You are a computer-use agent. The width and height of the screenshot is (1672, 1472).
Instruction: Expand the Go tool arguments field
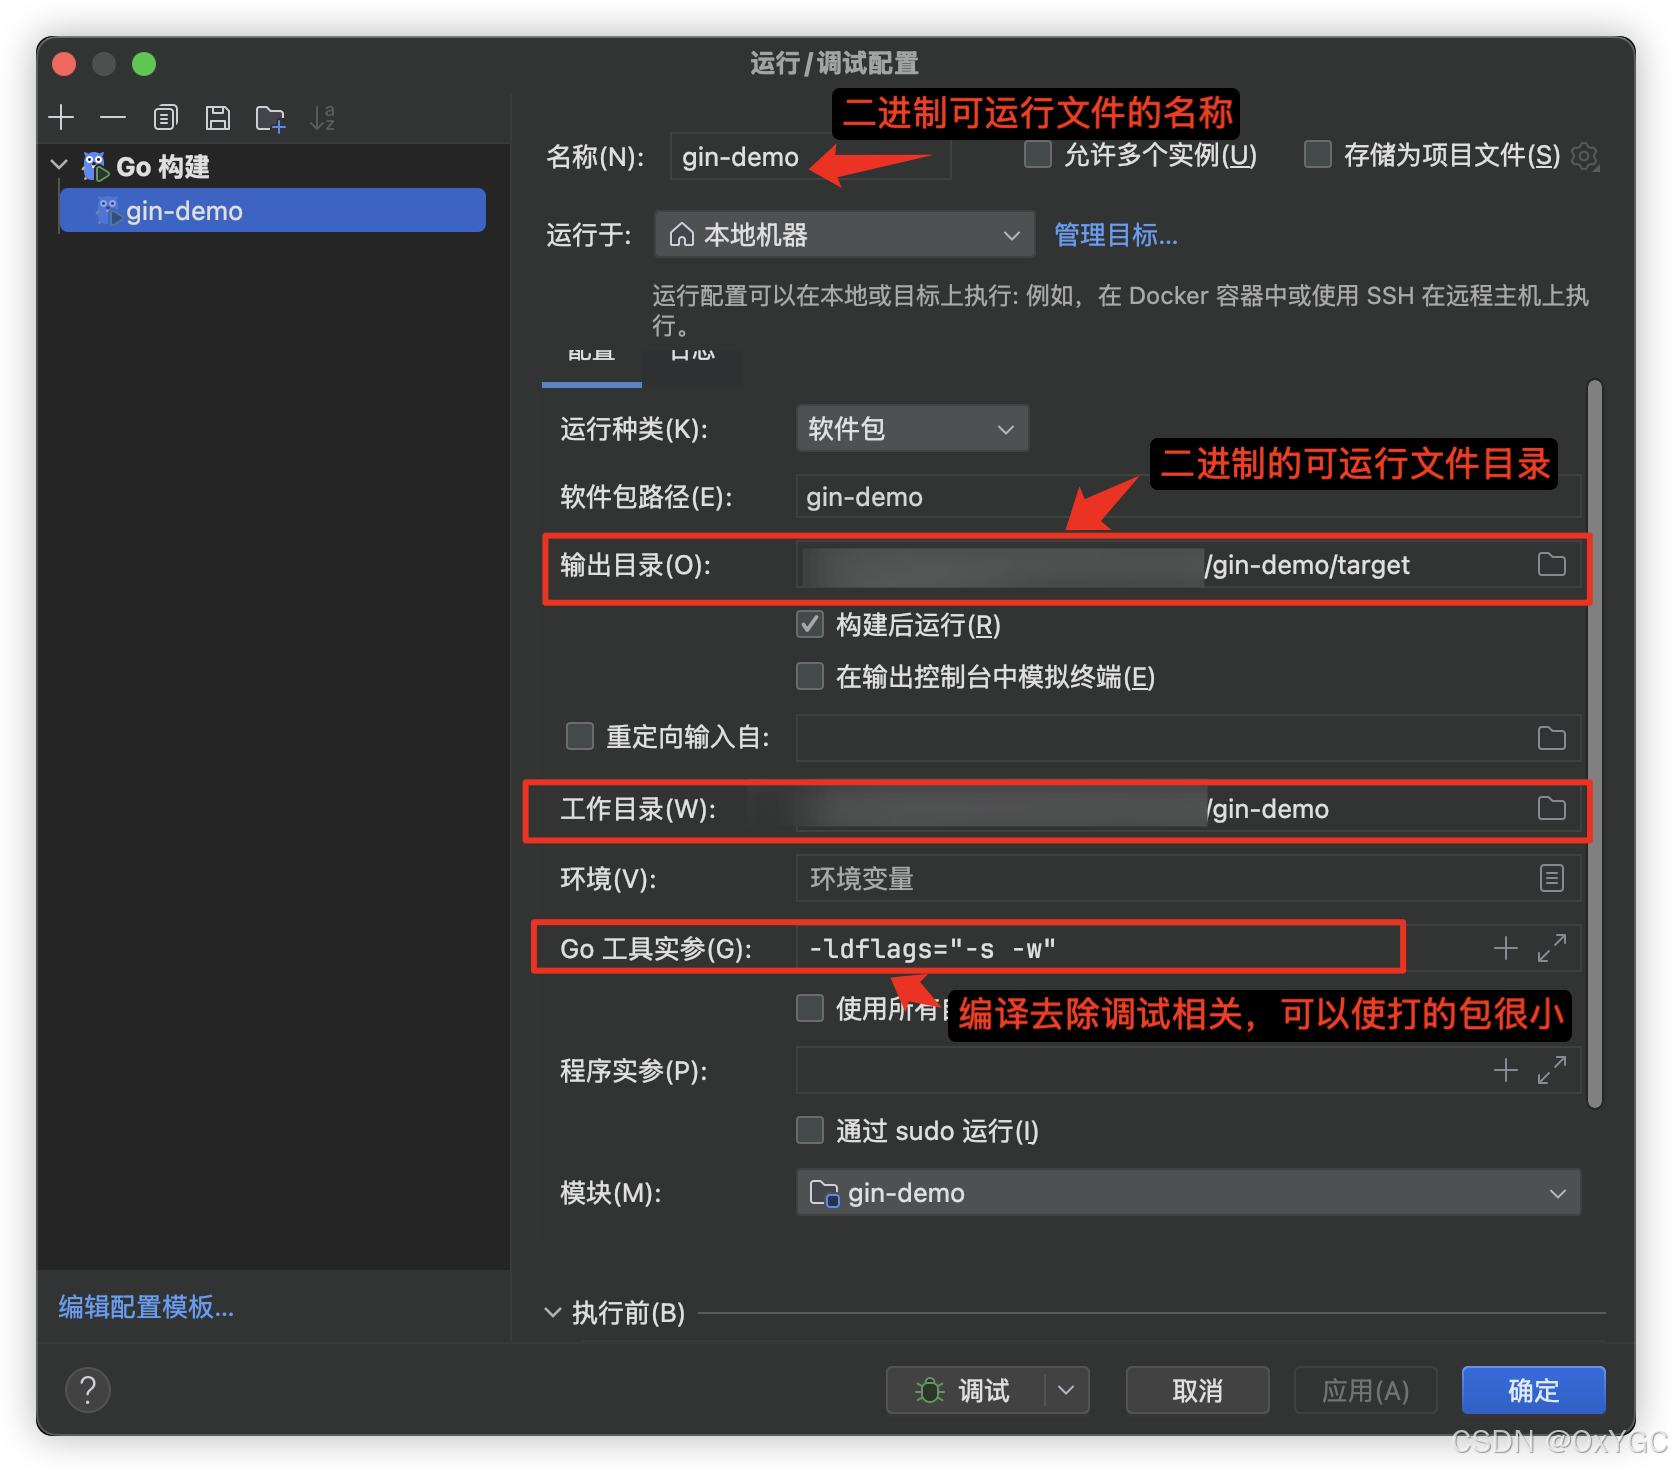click(1551, 948)
